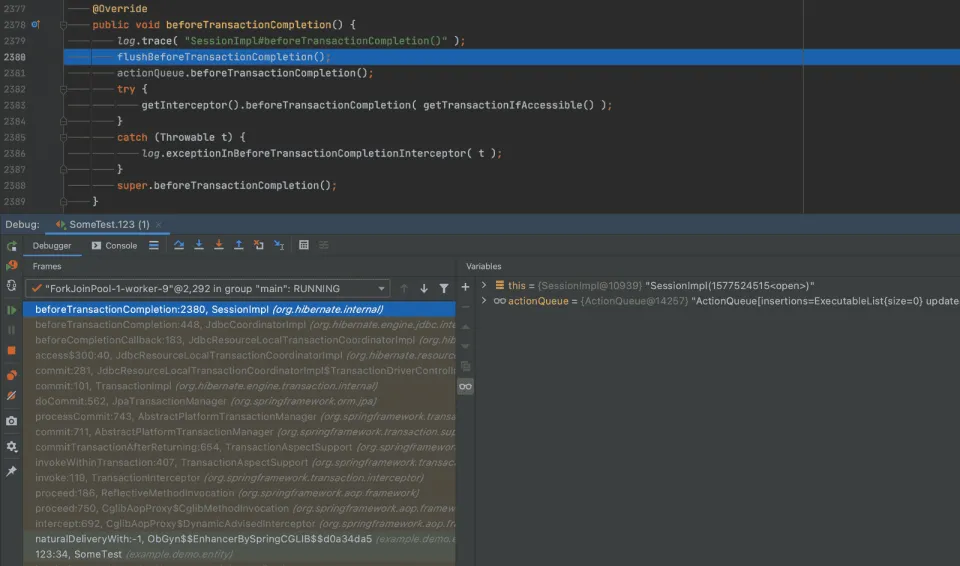Select frame proceed:750, CglibAopProxy

239,508
